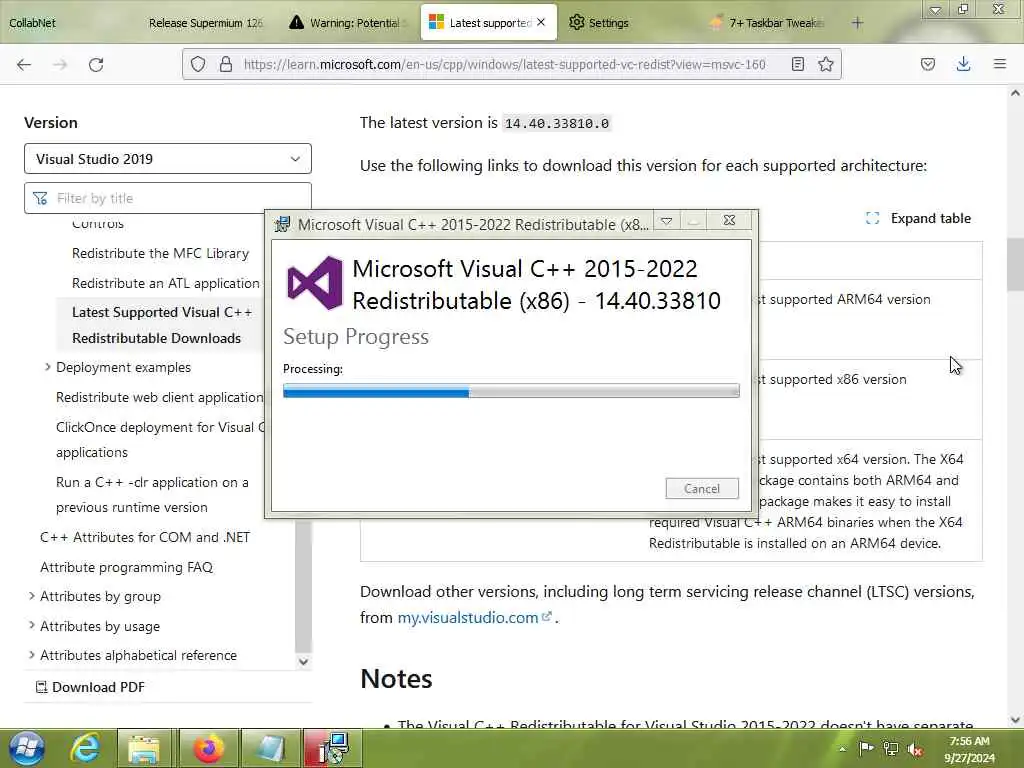Switch to Warning: Potential tab

[350, 23]
